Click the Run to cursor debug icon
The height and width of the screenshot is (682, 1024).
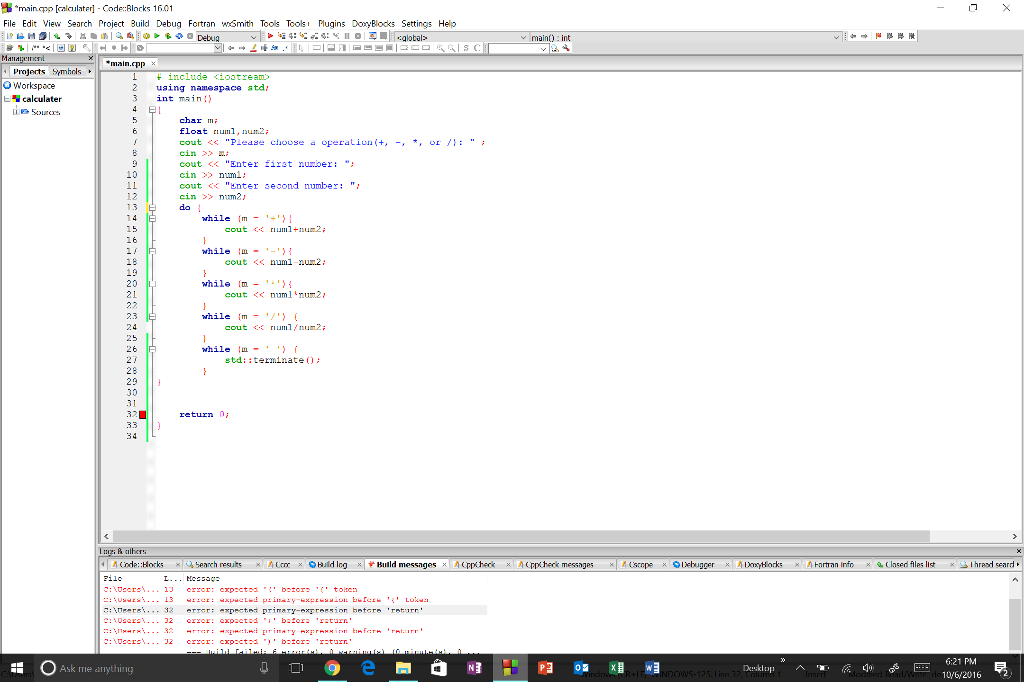tap(281, 37)
